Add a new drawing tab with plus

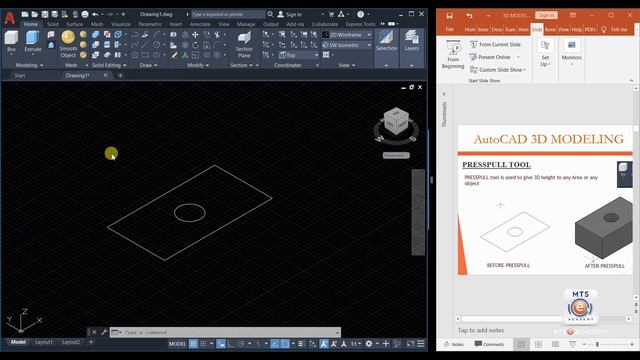click(120, 76)
